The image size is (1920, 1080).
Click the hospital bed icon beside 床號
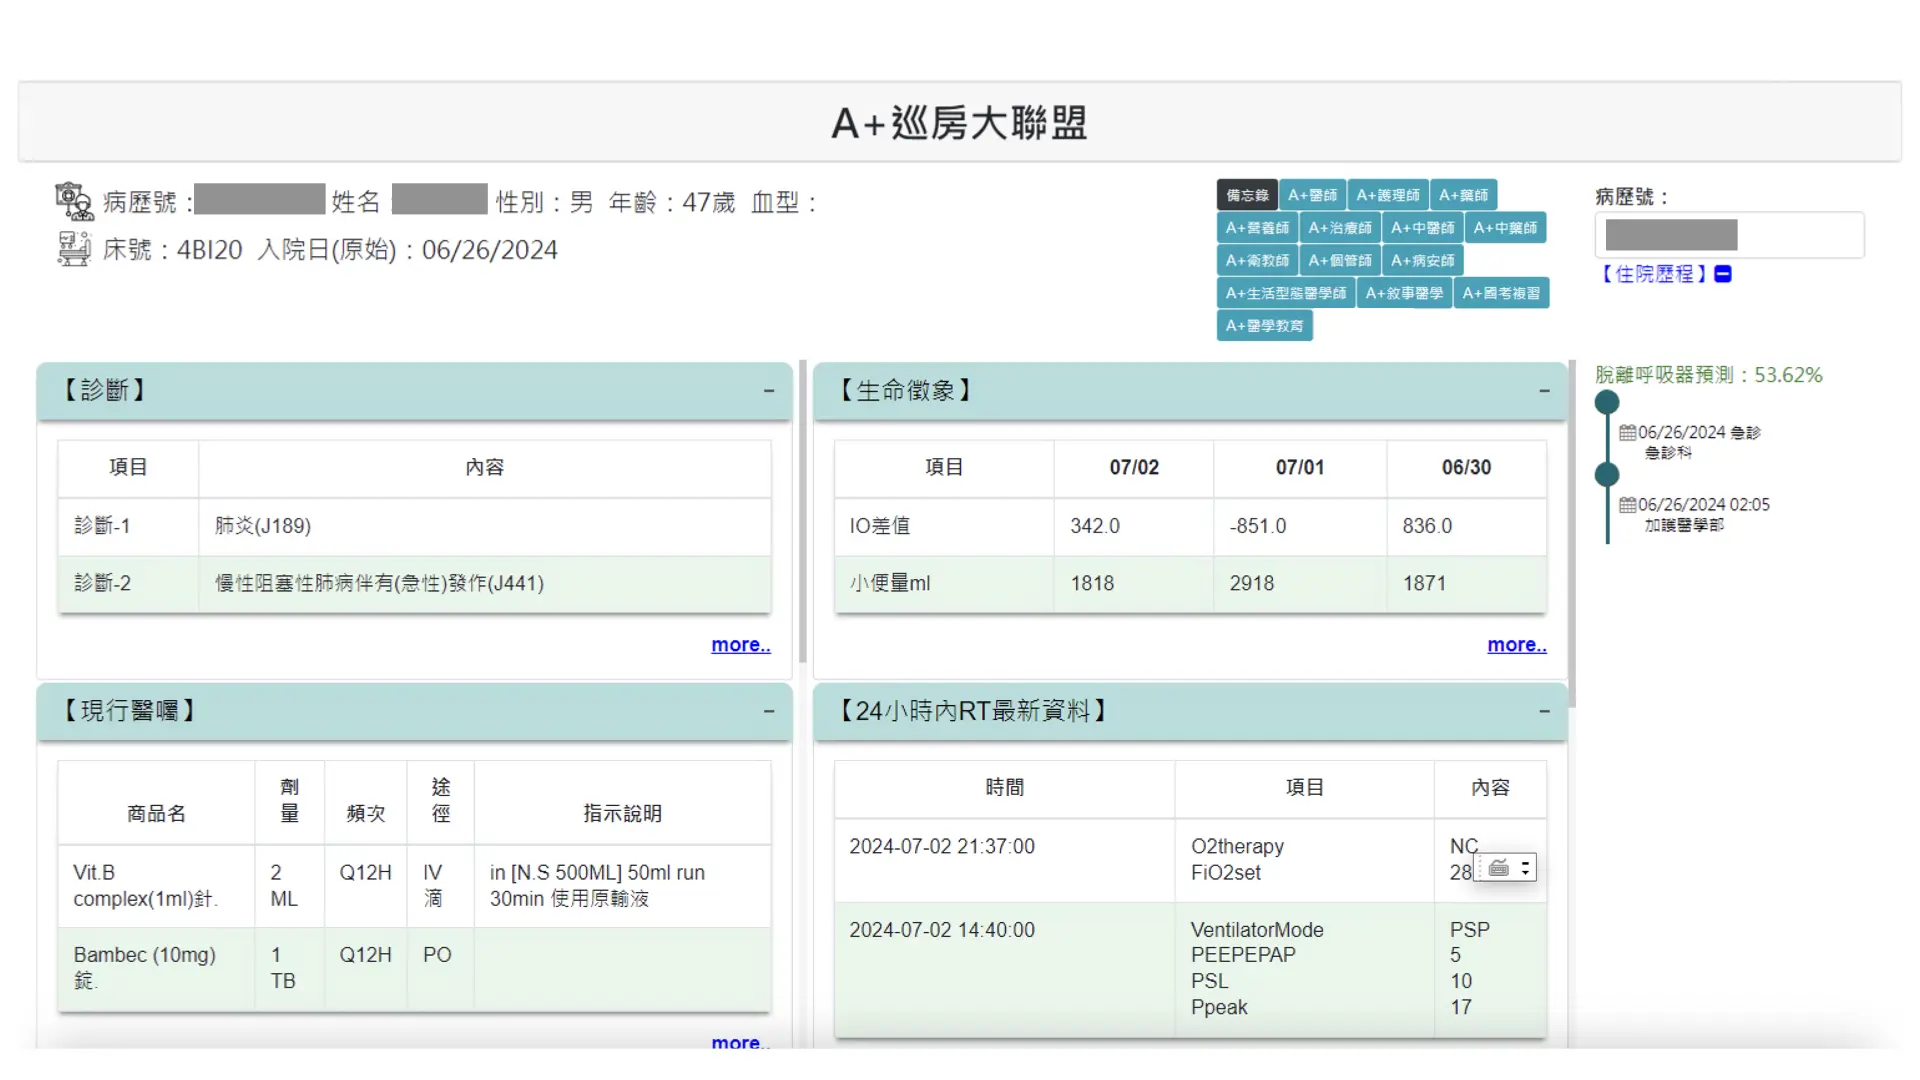click(73, 249)
